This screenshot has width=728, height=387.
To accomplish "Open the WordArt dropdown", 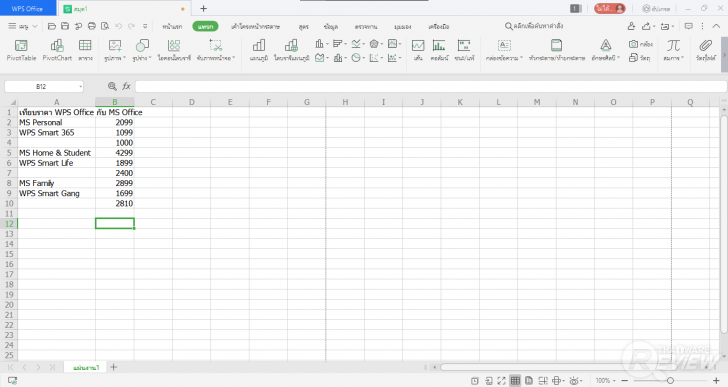I will click(x=606, y=50).
